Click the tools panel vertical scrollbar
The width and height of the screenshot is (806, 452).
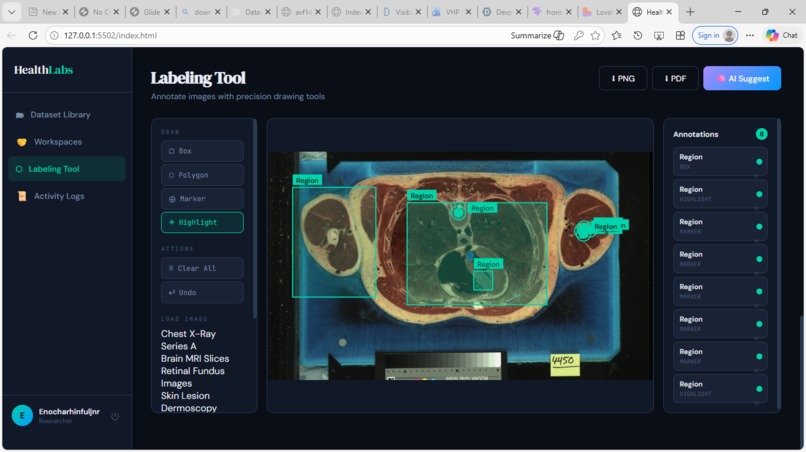254,219
